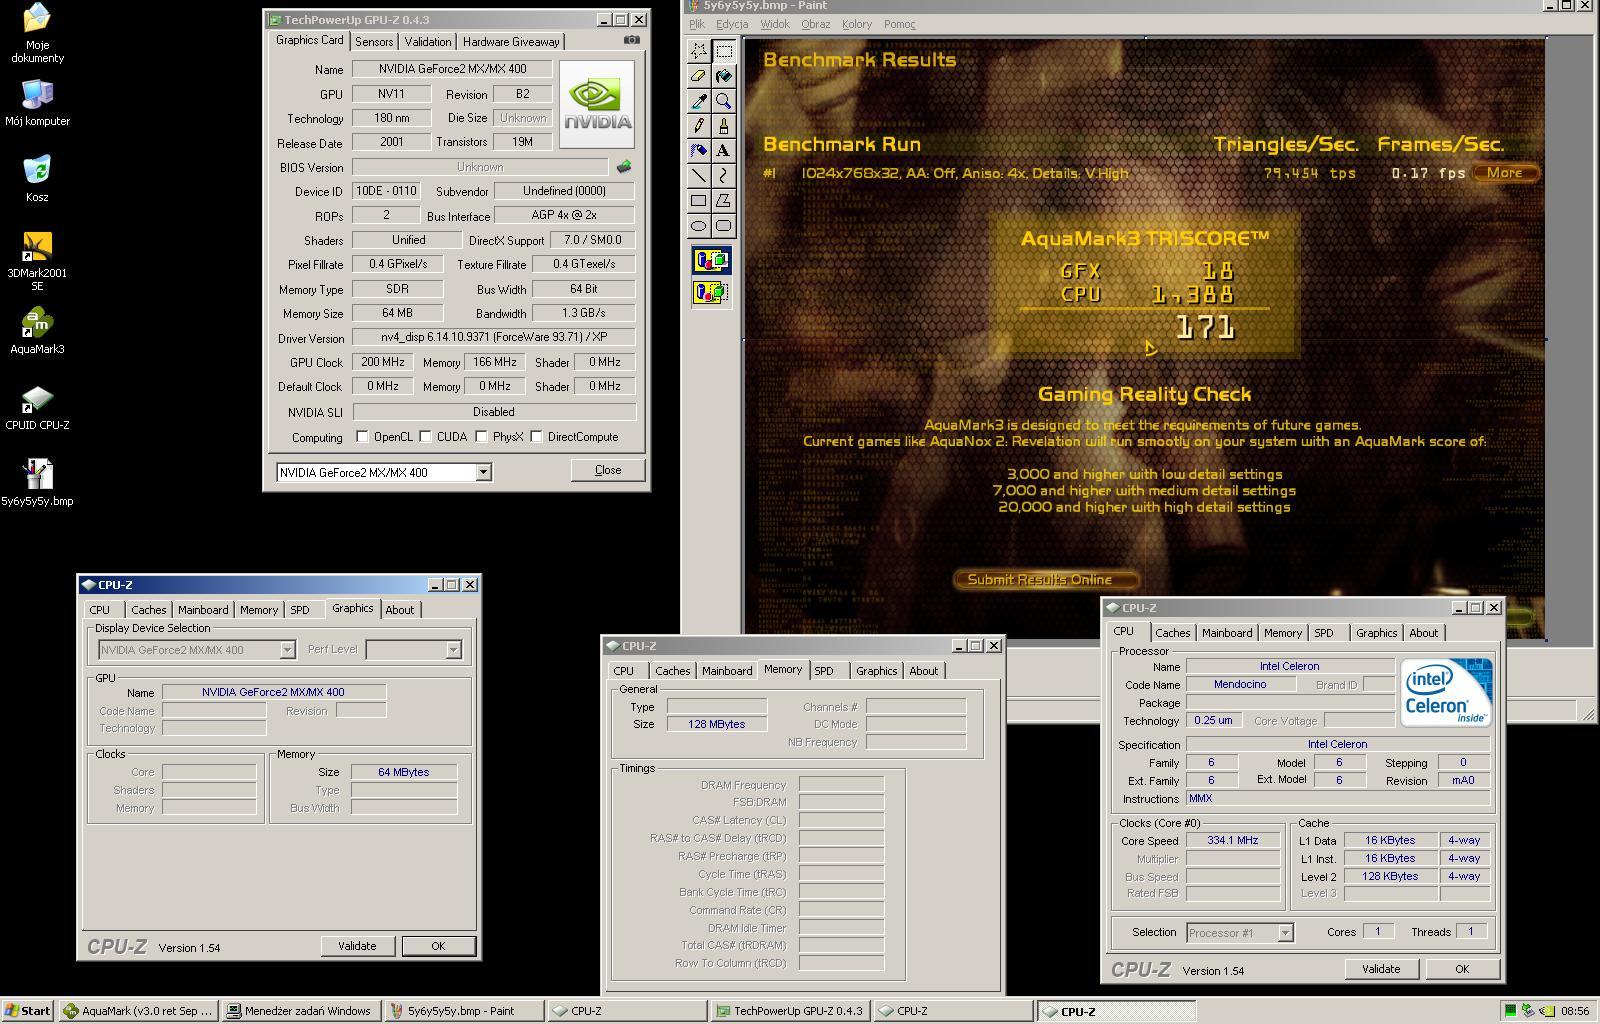Viewport: 1600px width, 1024px height.
Task: Activate the Pick Color eyedropper tool
Action: click(x=699, y=101)
